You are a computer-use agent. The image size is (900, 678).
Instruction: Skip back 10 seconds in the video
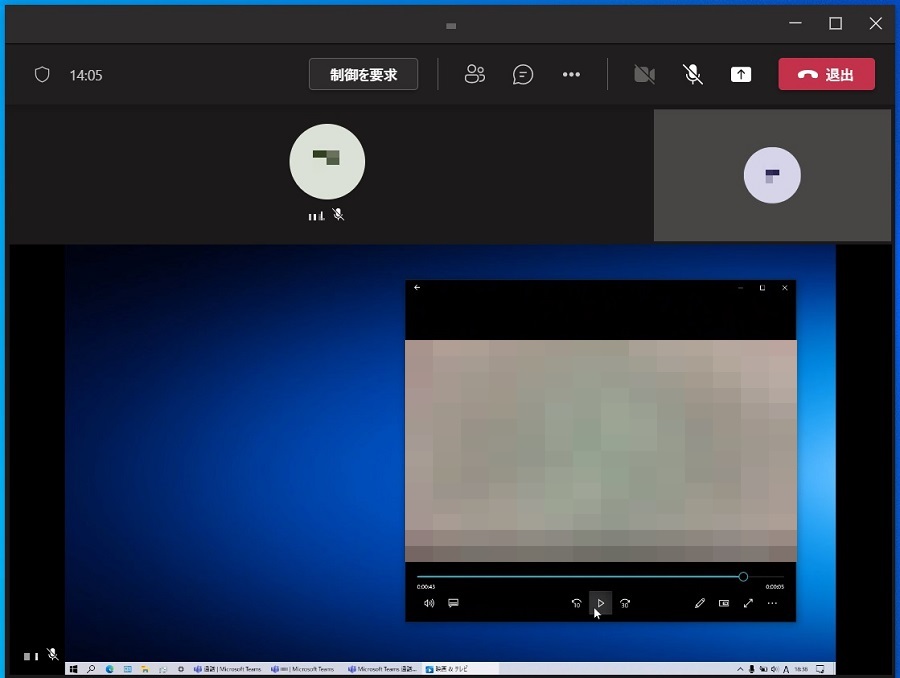tap(576, 603)
